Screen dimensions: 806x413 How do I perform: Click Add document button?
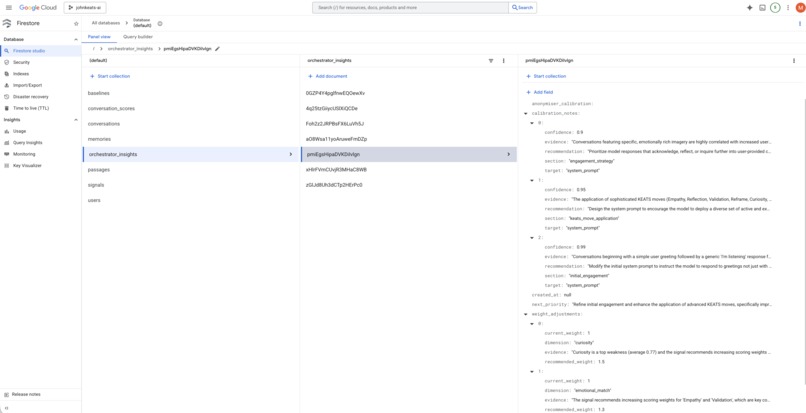coord(328,76)
